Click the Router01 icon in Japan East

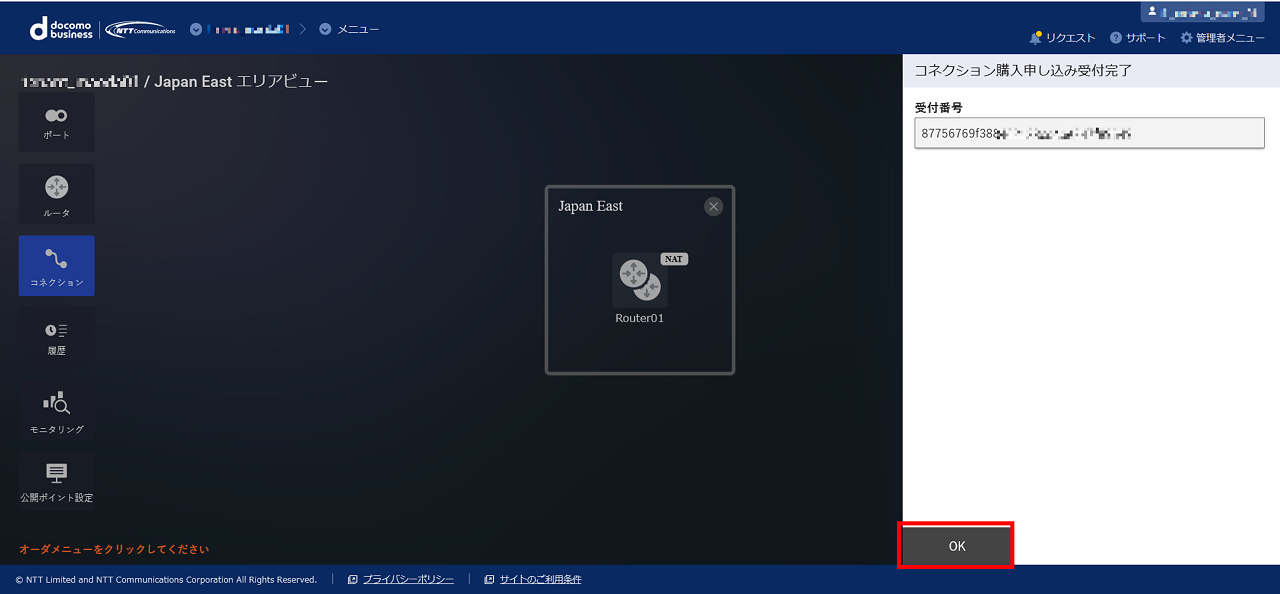pyautogui.click(x=640, y=281)
